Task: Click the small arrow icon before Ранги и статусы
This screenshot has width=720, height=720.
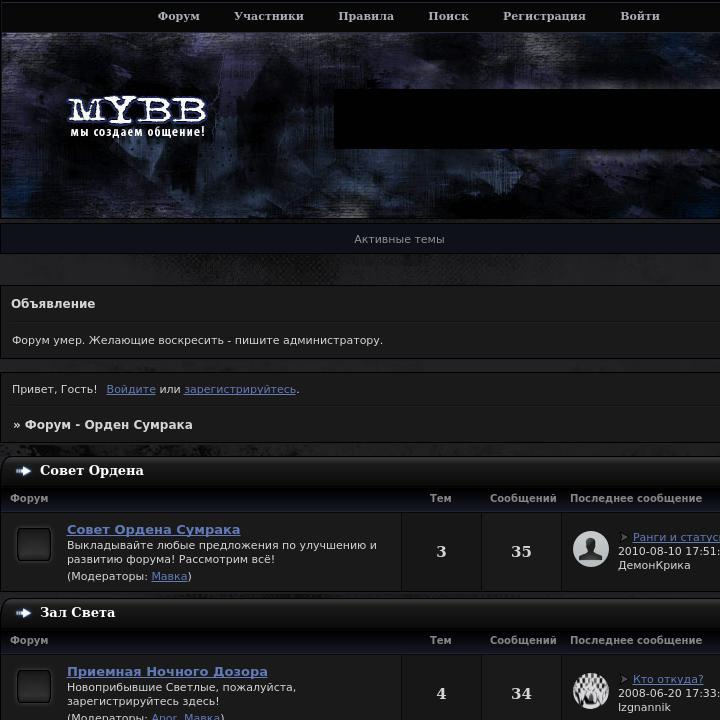Action: [x=624, y=537]
